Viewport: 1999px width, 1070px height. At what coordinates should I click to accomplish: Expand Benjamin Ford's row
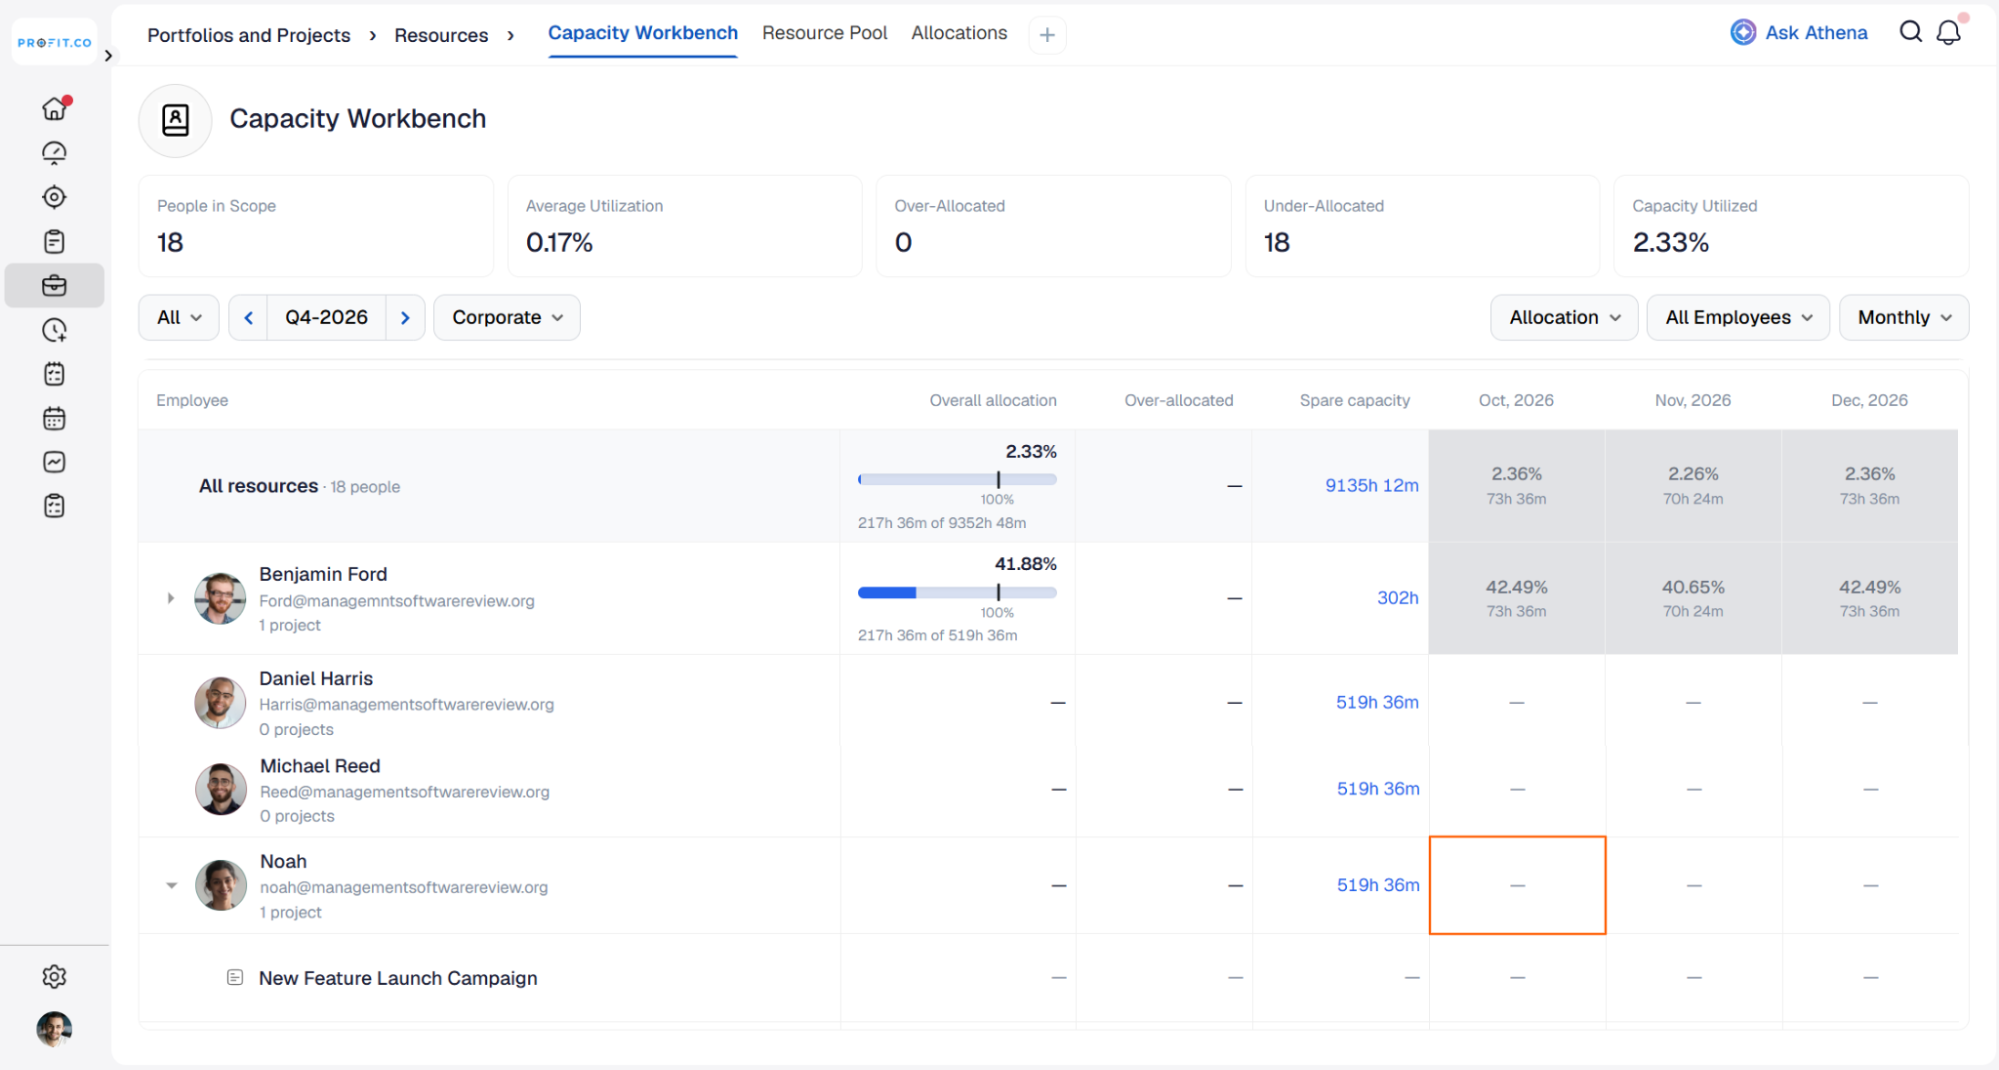click(x=170, y=598)
